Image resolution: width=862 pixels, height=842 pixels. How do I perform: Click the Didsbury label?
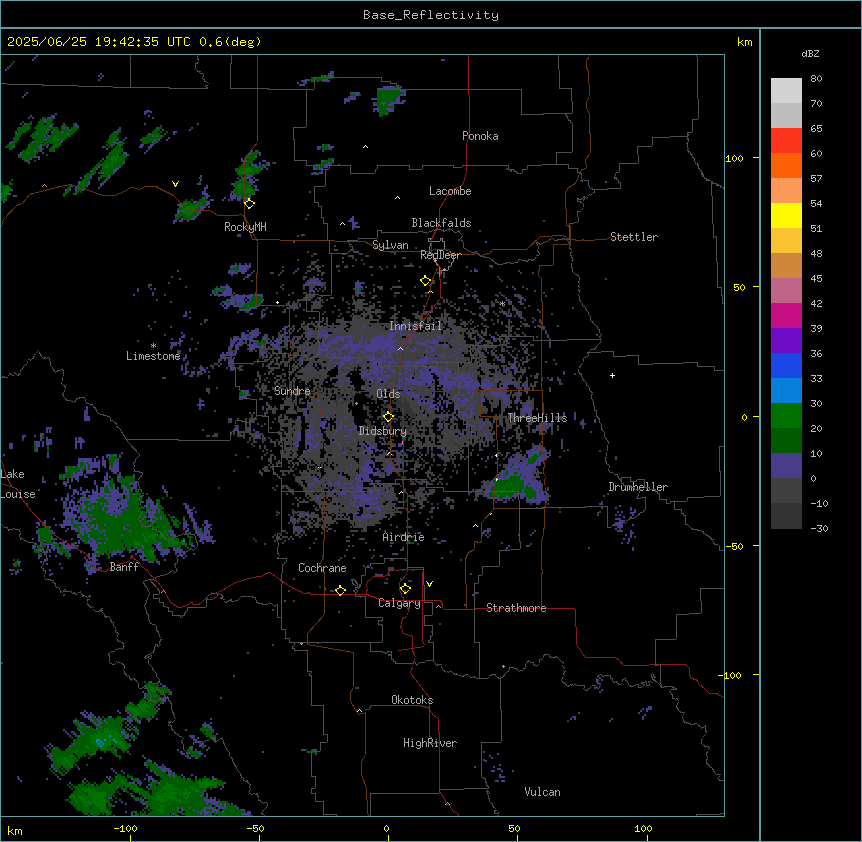pos(383,431)
